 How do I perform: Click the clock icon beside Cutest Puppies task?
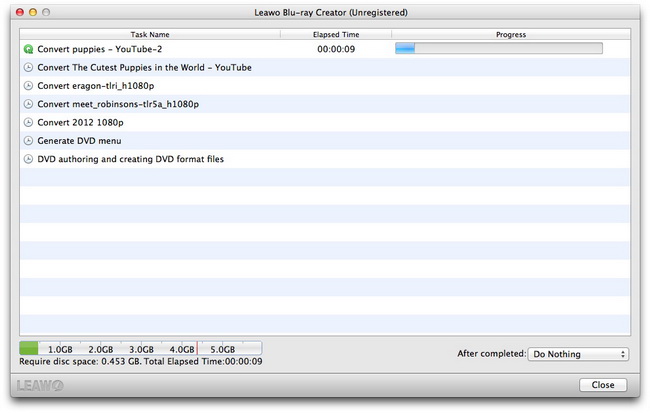(x=28, y=67)
